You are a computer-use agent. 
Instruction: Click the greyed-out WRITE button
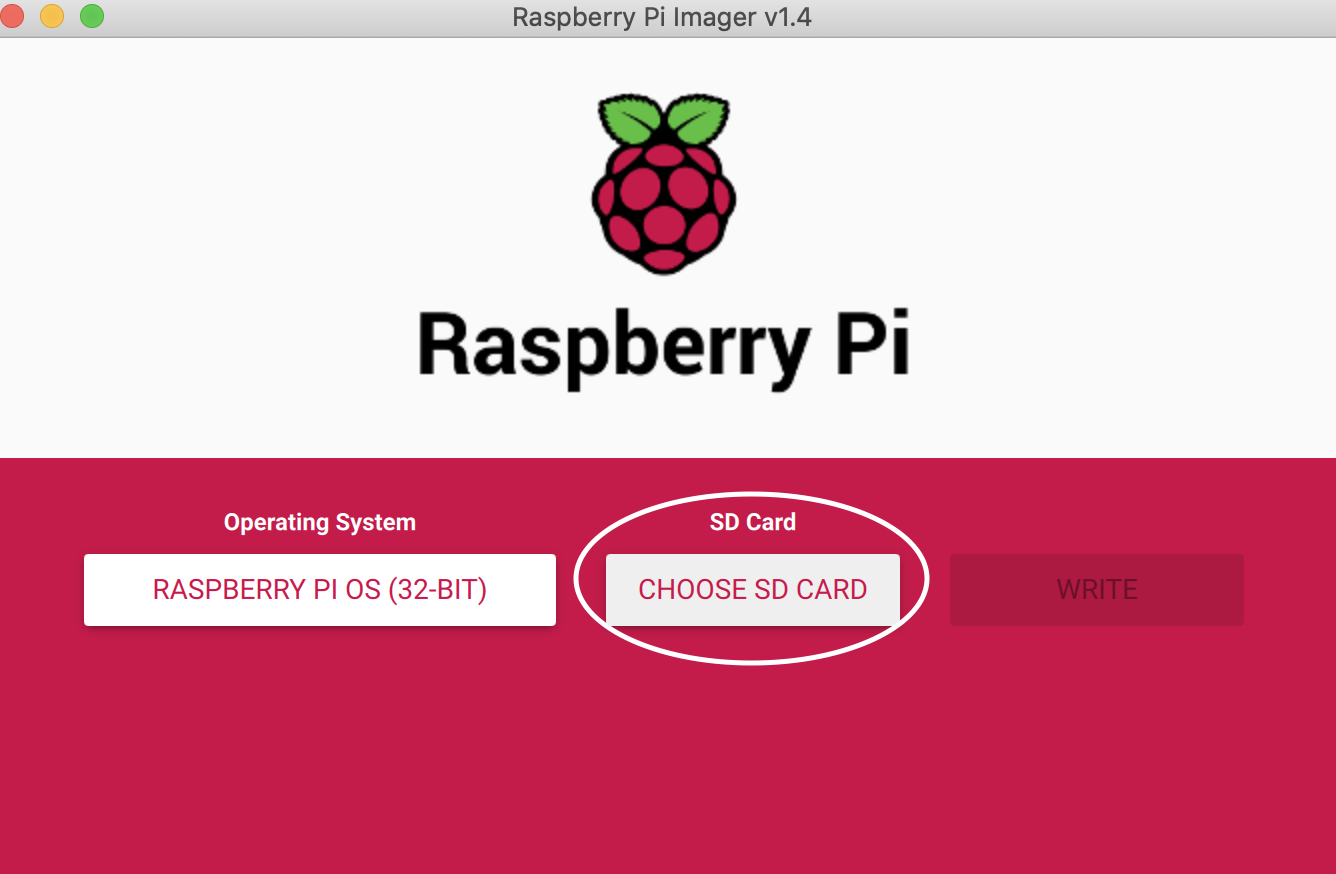pyautogui.click(x=1097, y=590)
